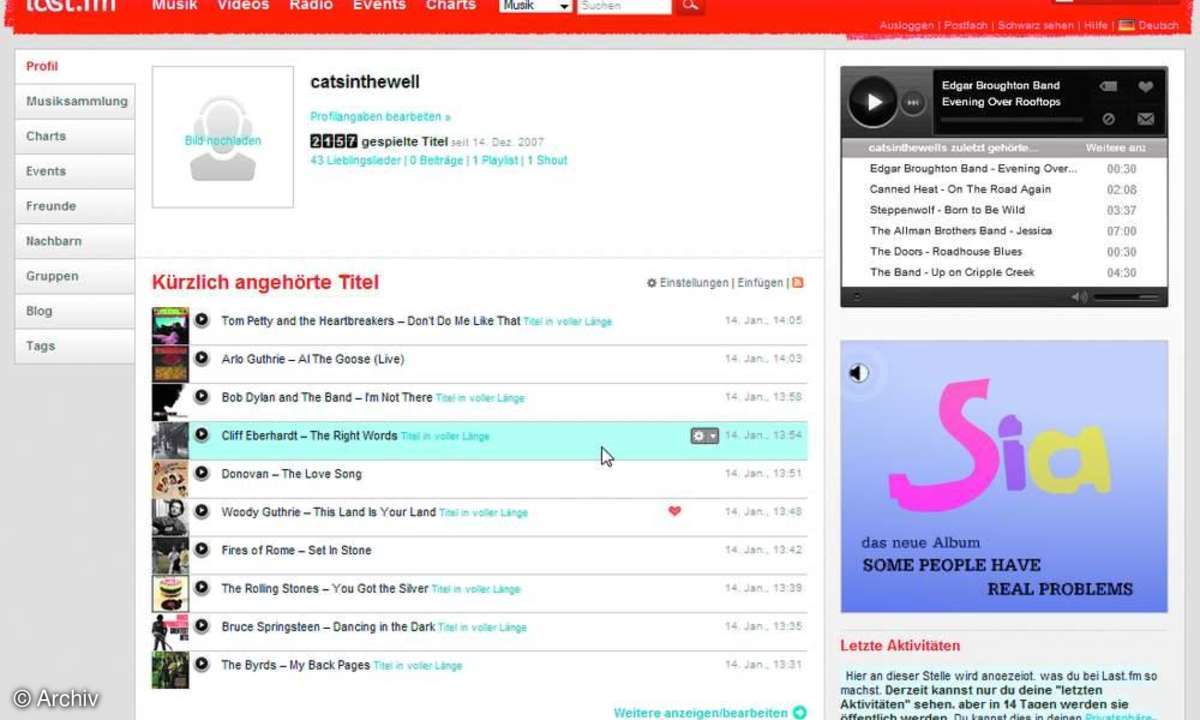The height and width of the screenshot is (720, 1200).
Task: Select the Musiksammlung sidebar tab
Action: 75,101
